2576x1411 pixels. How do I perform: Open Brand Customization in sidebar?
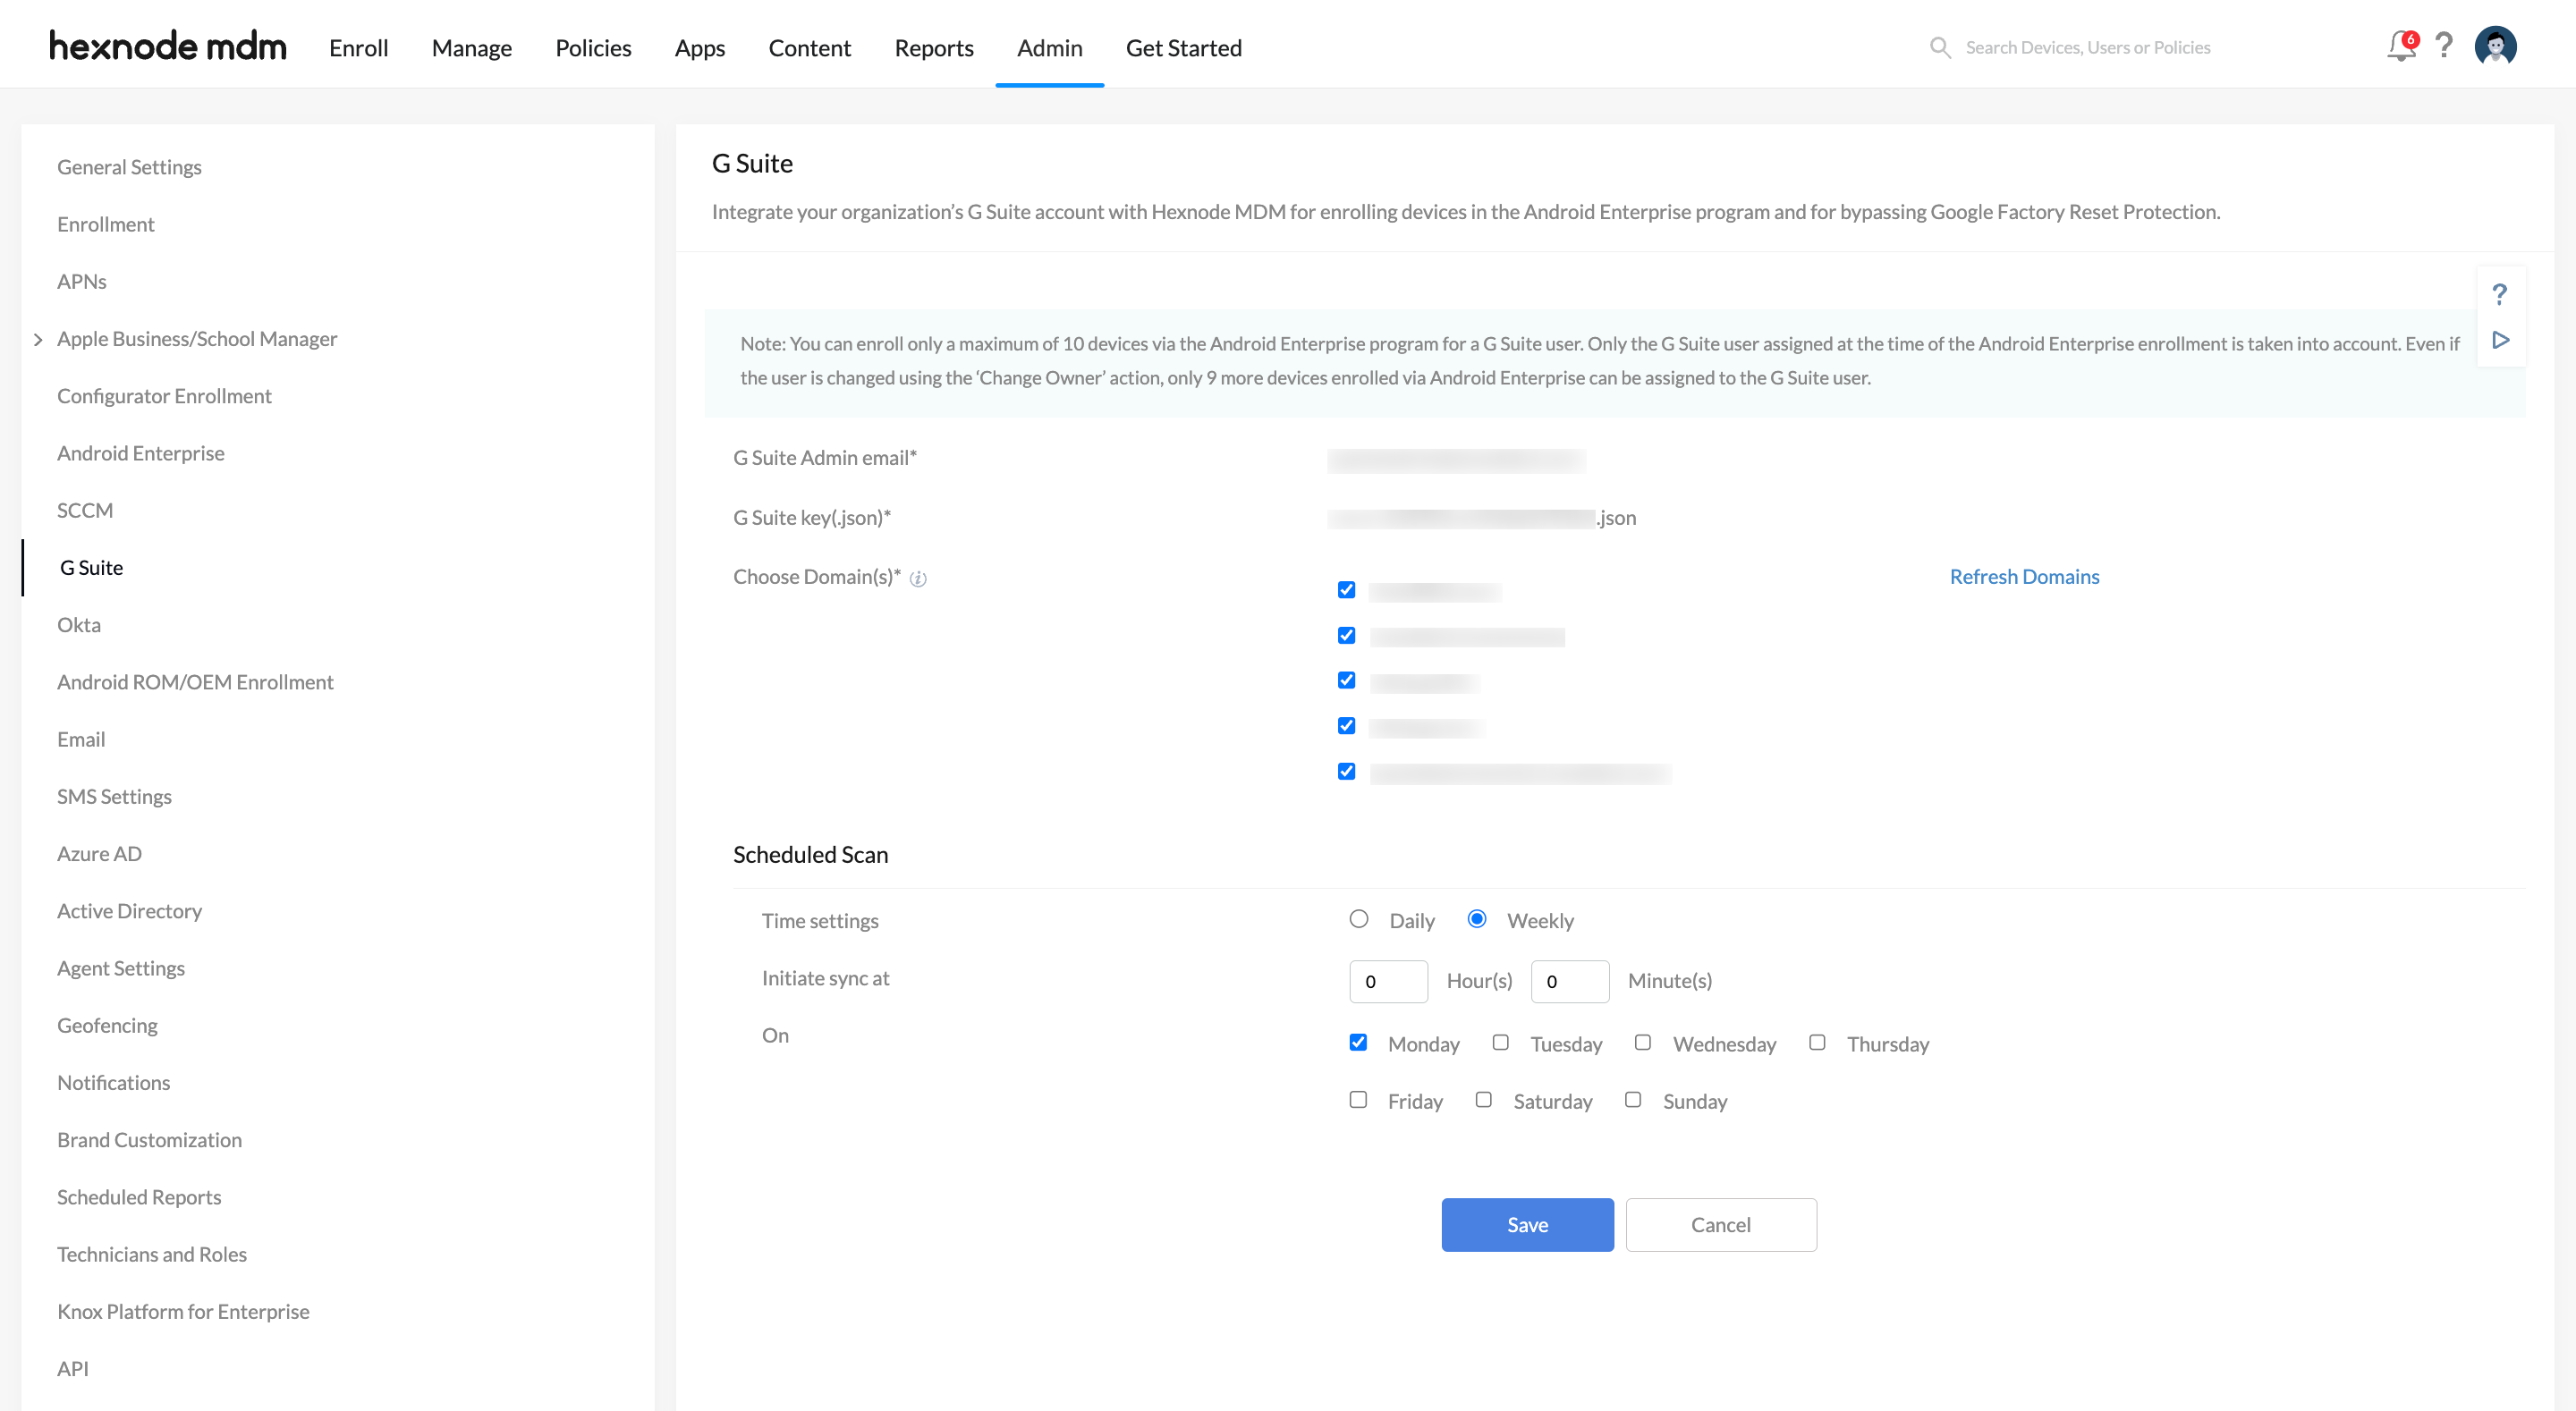149,1140
